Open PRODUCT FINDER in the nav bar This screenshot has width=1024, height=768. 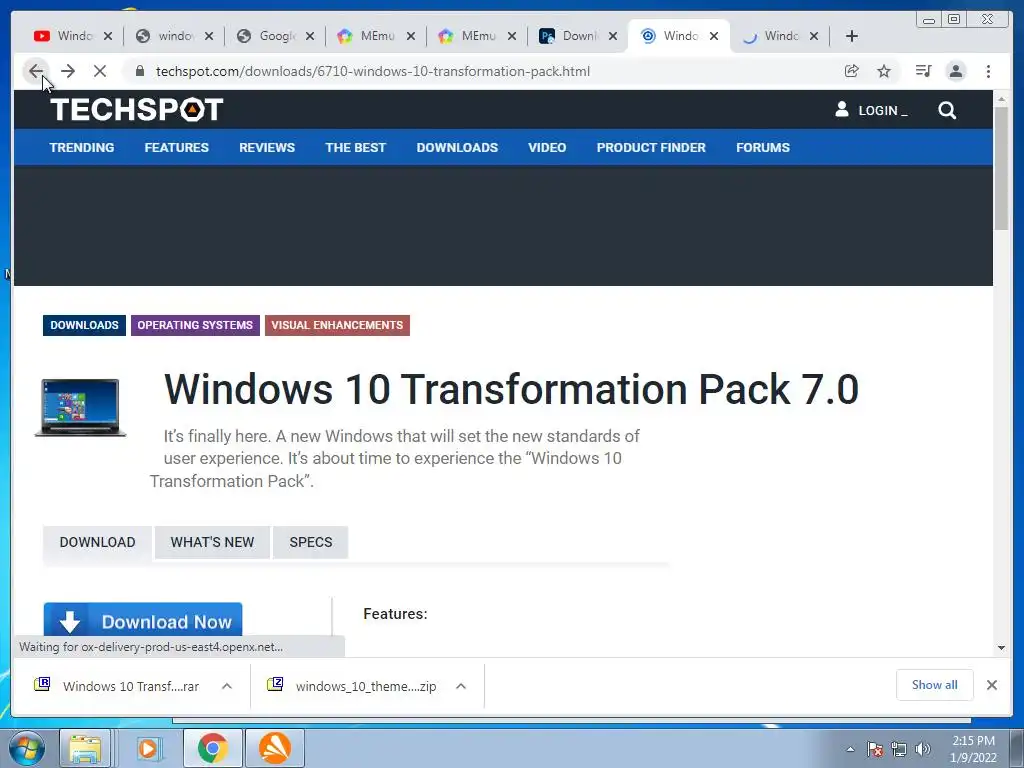(651, 148)
